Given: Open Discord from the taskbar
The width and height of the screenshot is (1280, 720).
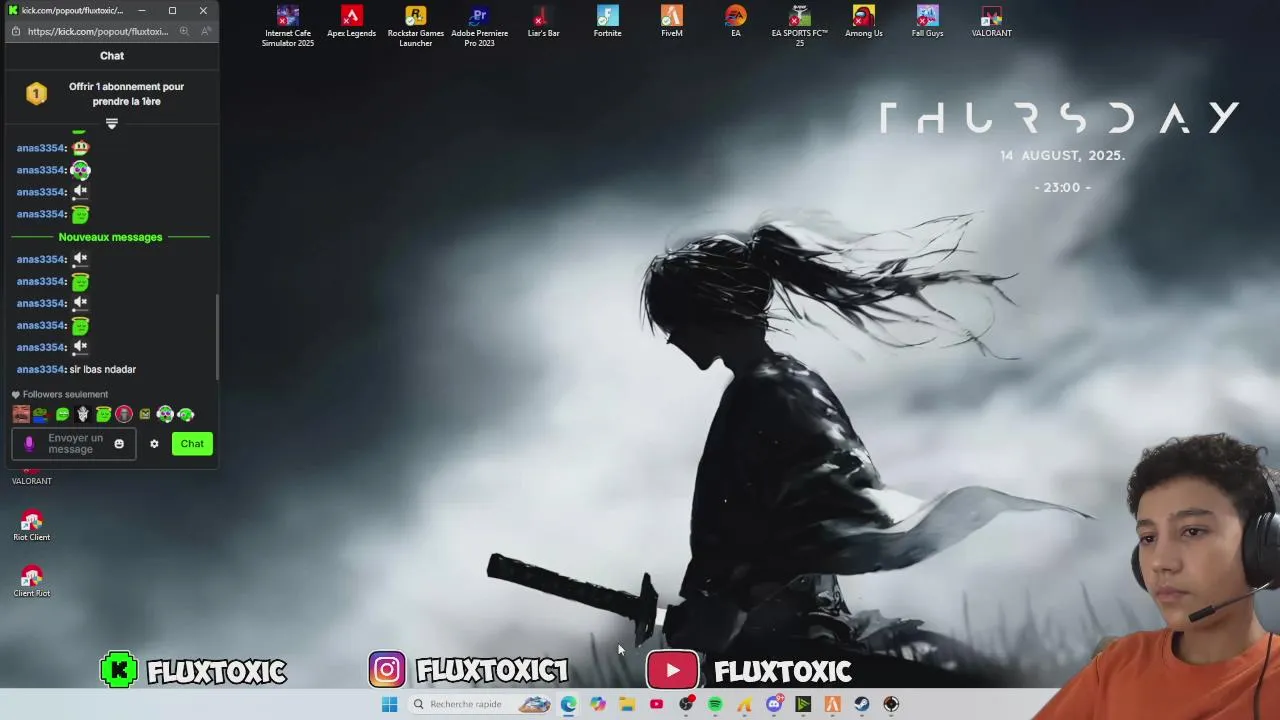Looking at the screenshot, I should 774,704.
